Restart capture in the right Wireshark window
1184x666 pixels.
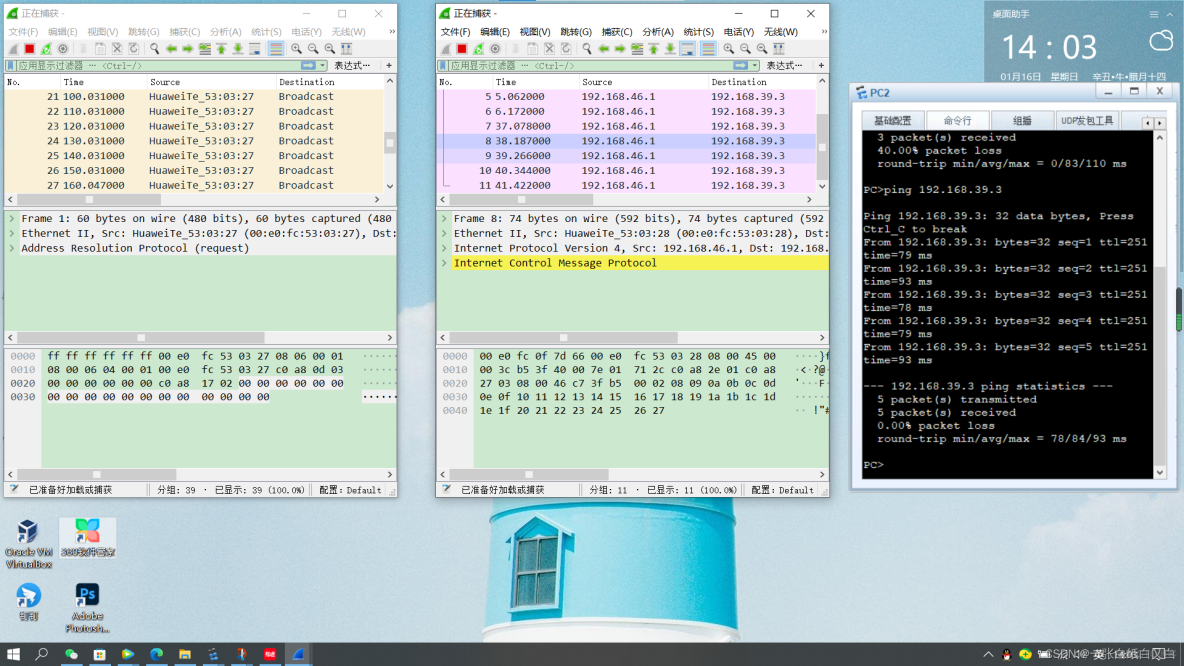(x=479, y=48)
